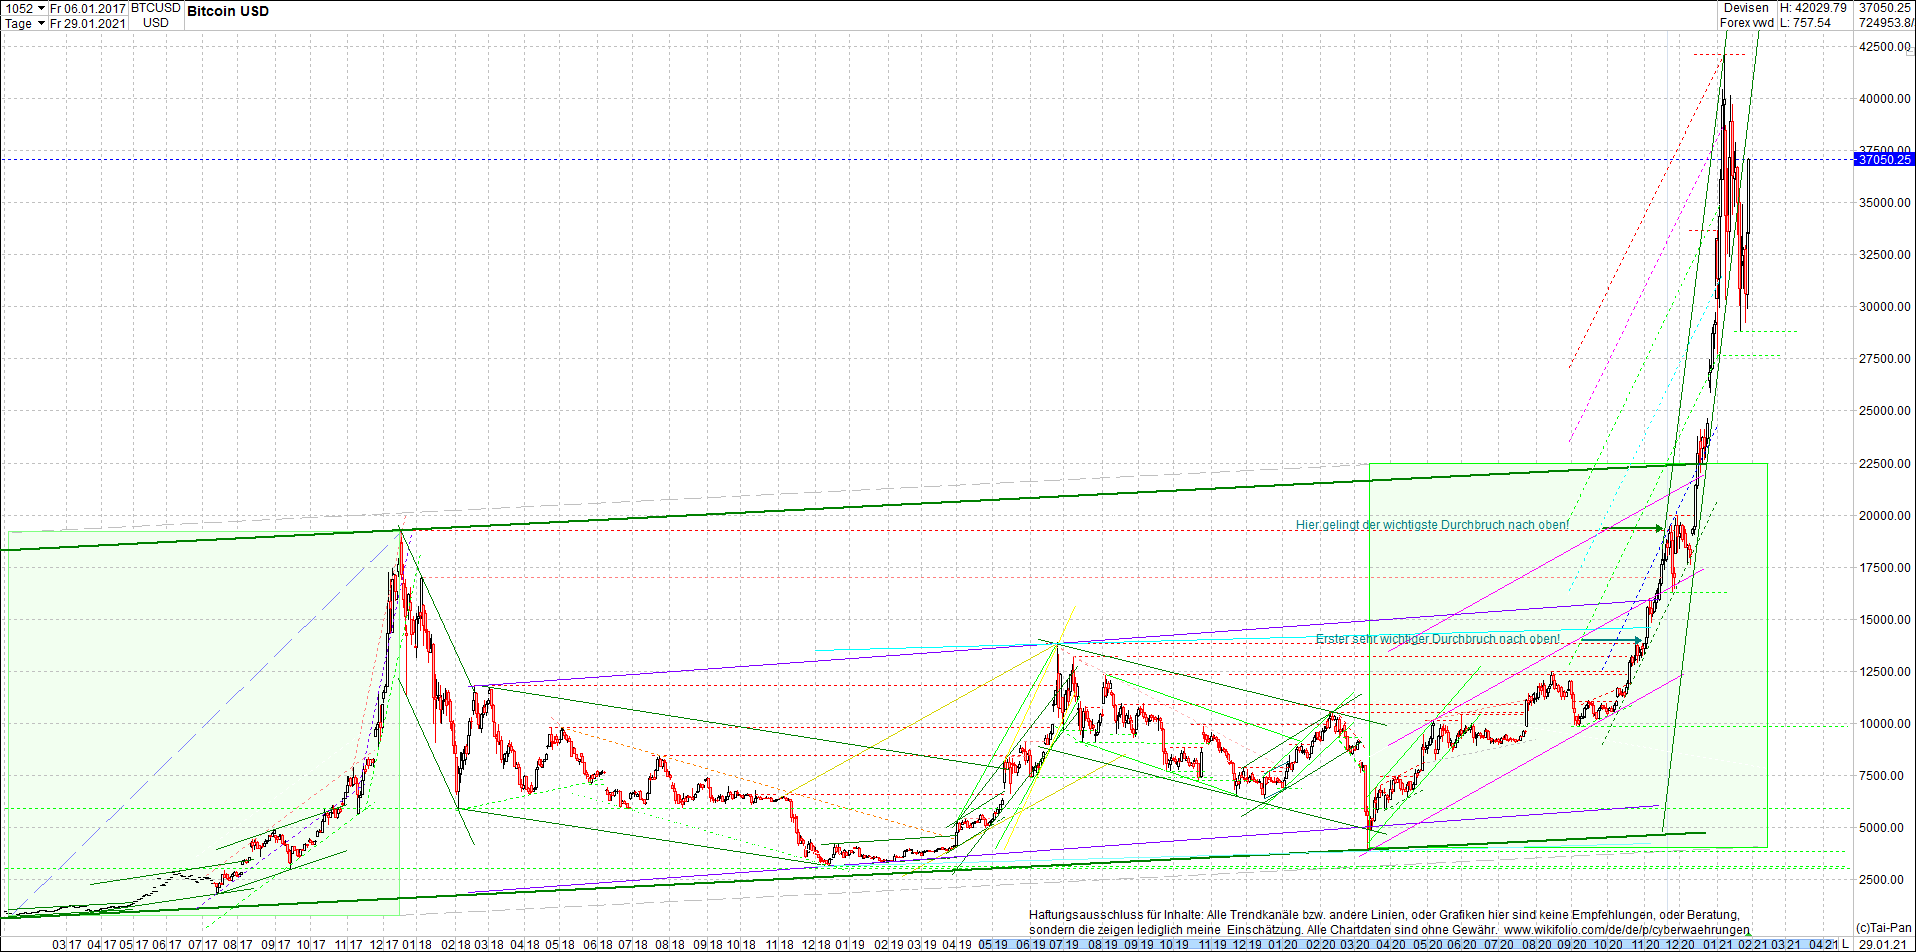Click annotation 'Erster sehr wichtiger Durchbruch nach oben'
This screenshot has height=952, width=1916.
[1438, 639]
